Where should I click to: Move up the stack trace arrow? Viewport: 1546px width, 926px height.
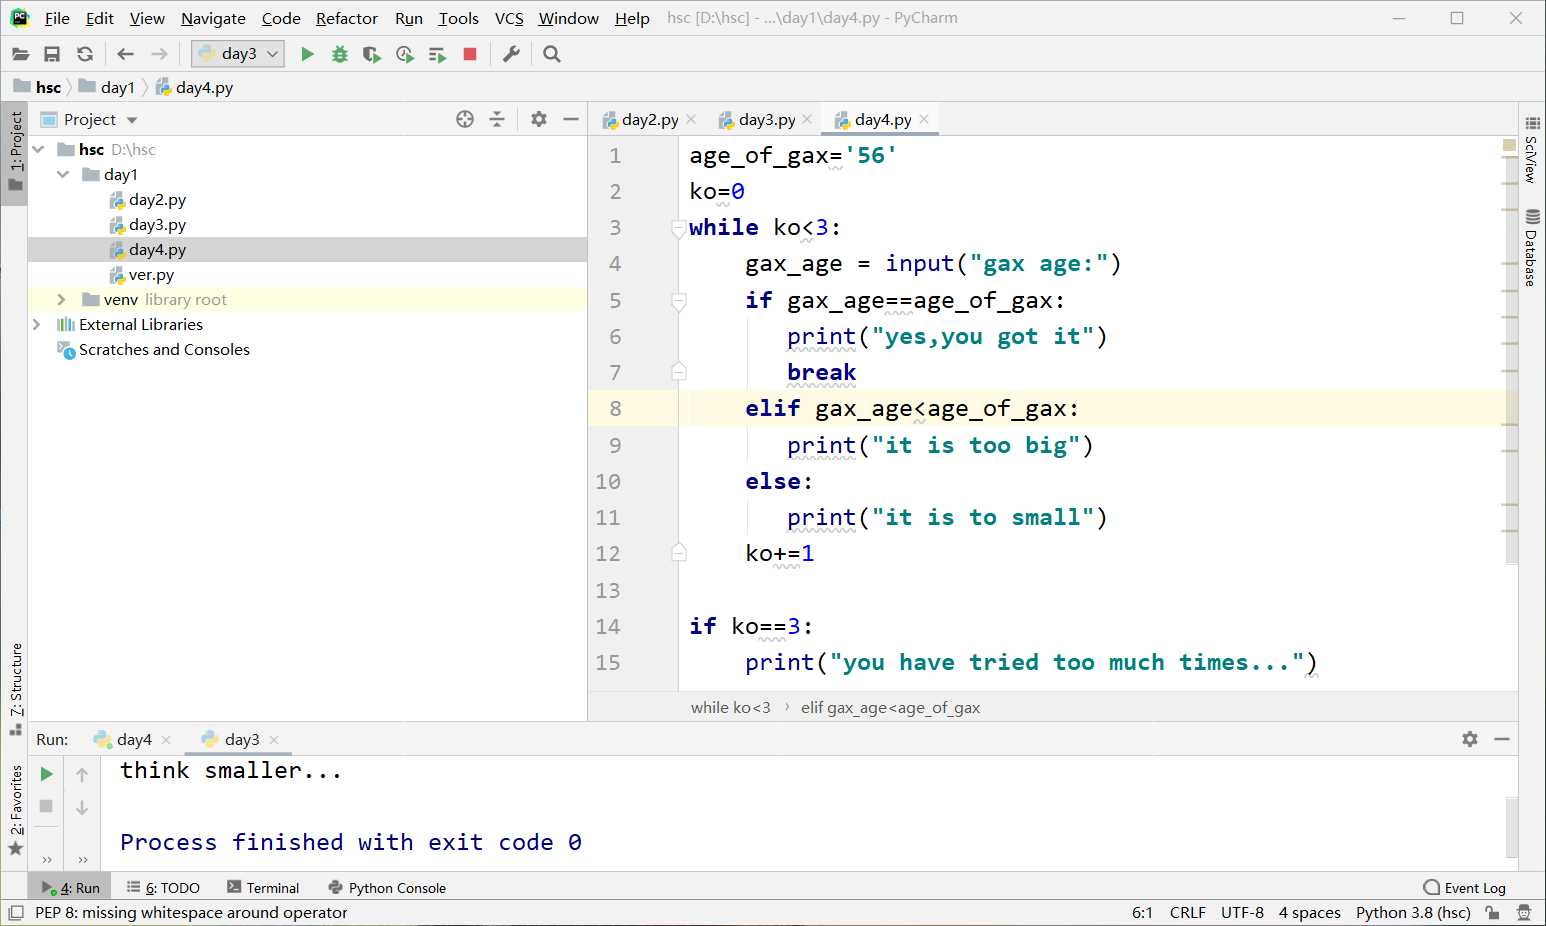[x=82, y=774]
